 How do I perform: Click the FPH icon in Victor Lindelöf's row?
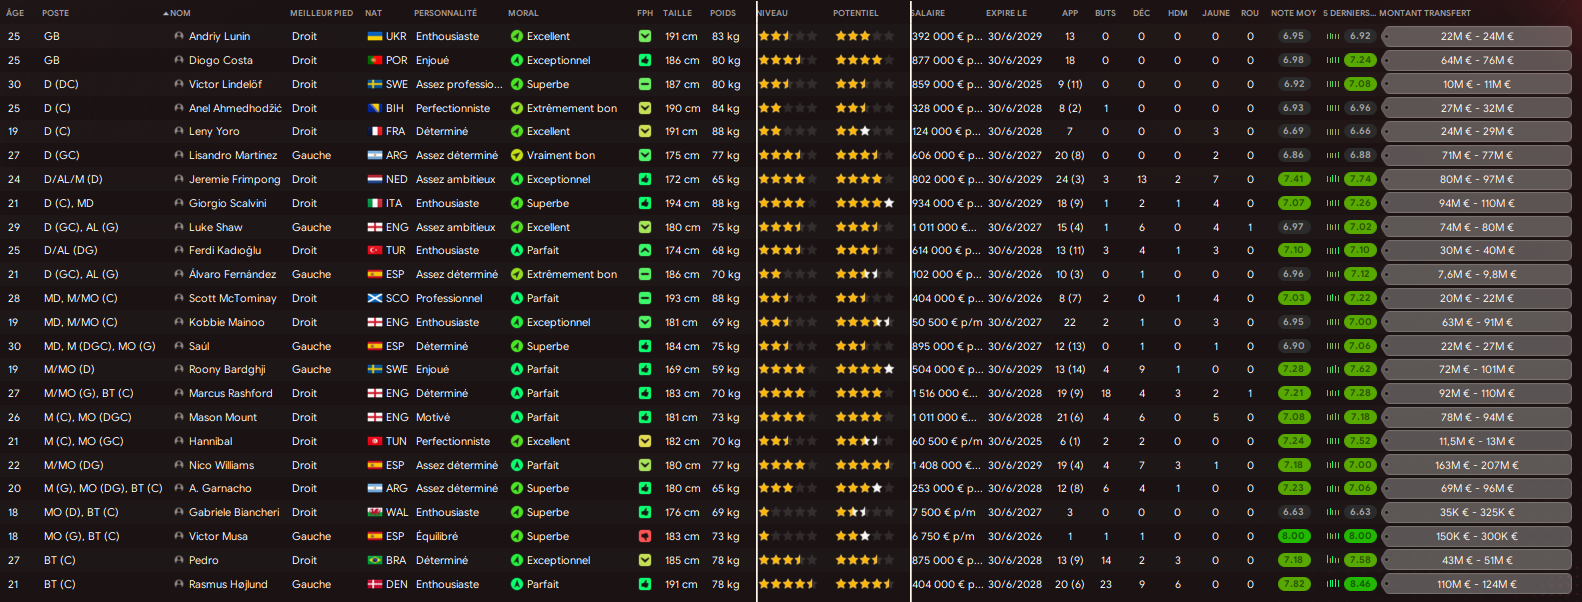pyautogui.click(x=645, y=84)
